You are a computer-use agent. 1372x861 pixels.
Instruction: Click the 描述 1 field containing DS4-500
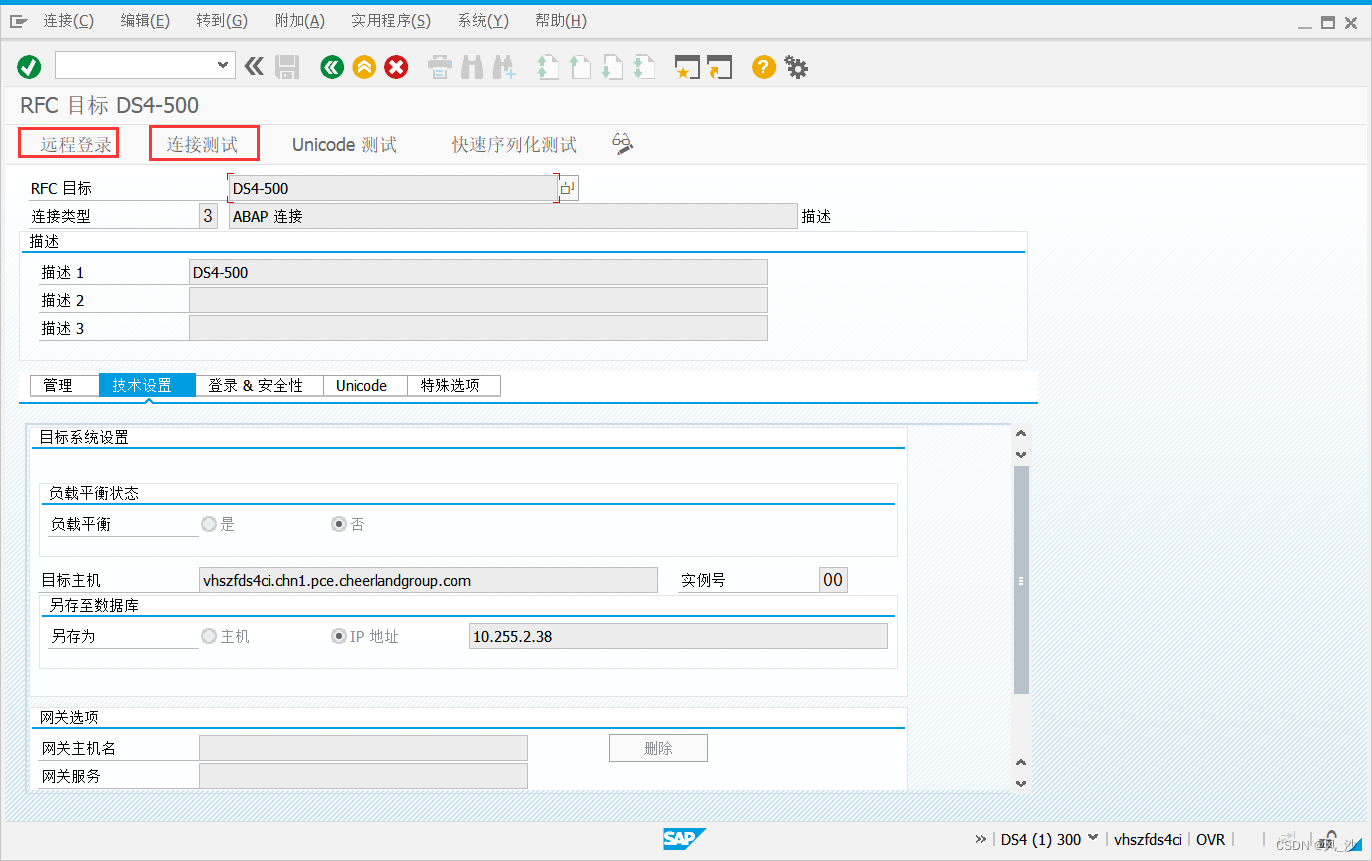478,272
